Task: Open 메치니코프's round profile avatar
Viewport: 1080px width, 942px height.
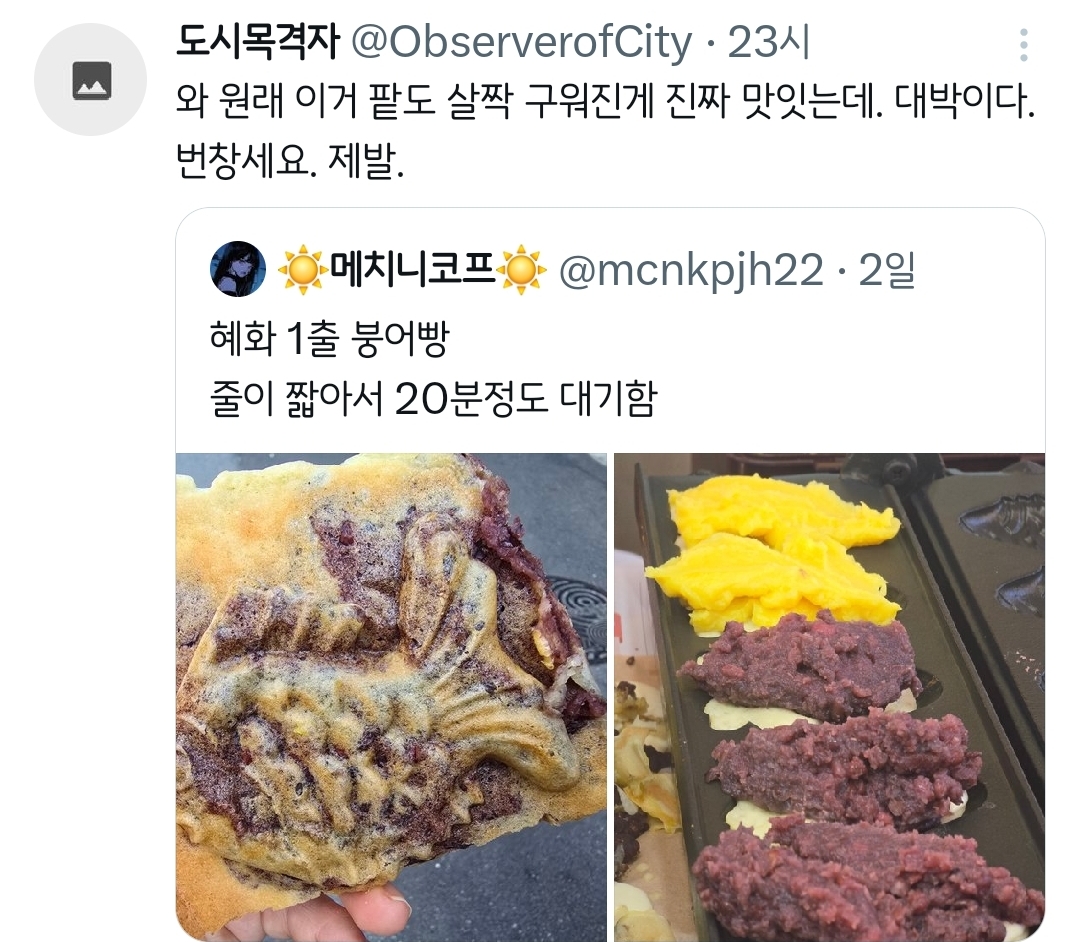Action: [238, 269]
